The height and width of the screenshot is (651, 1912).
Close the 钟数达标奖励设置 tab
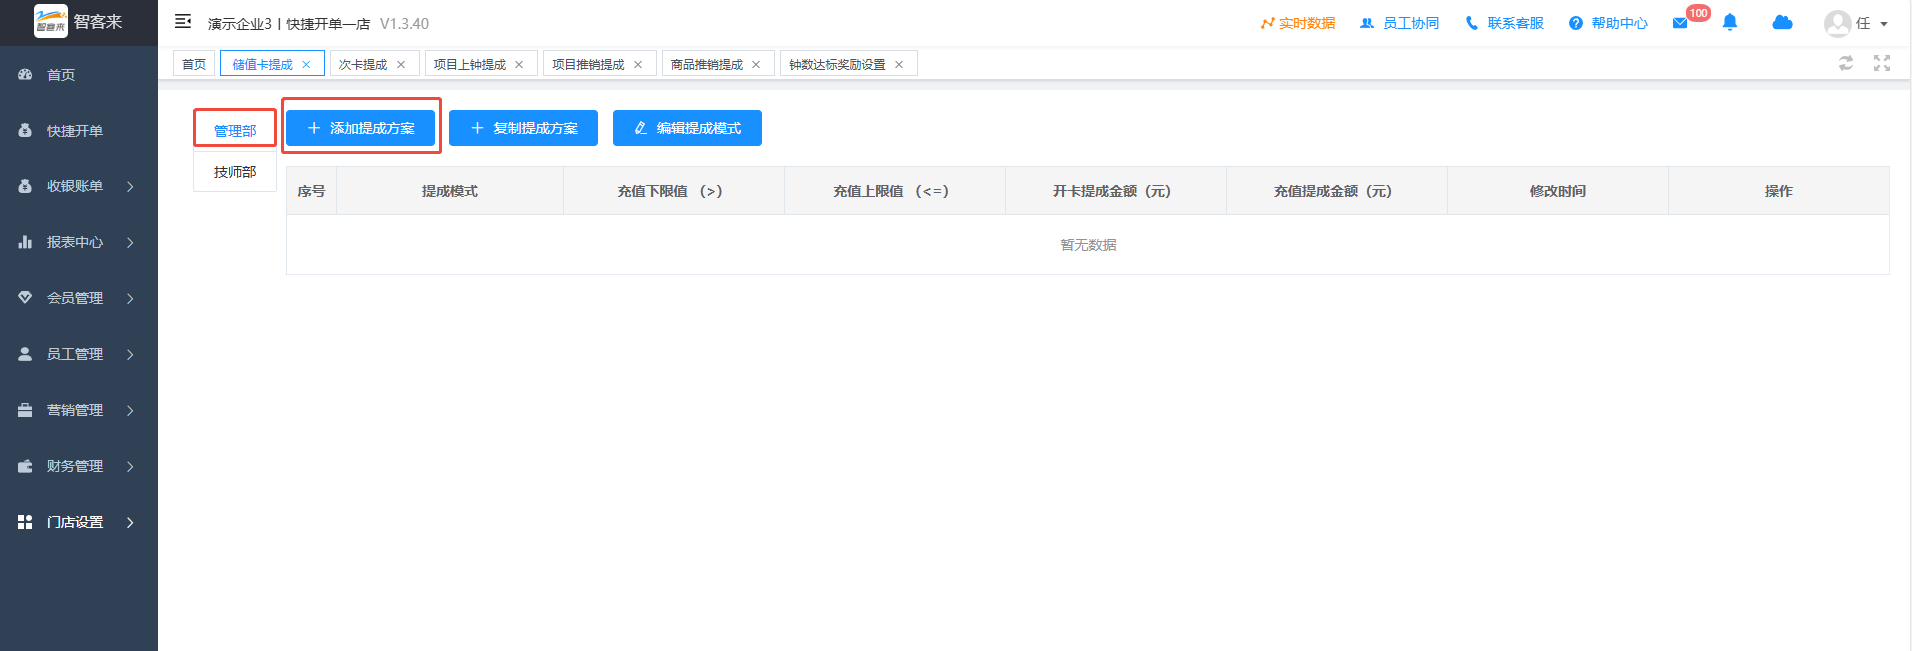click(899, 65)
